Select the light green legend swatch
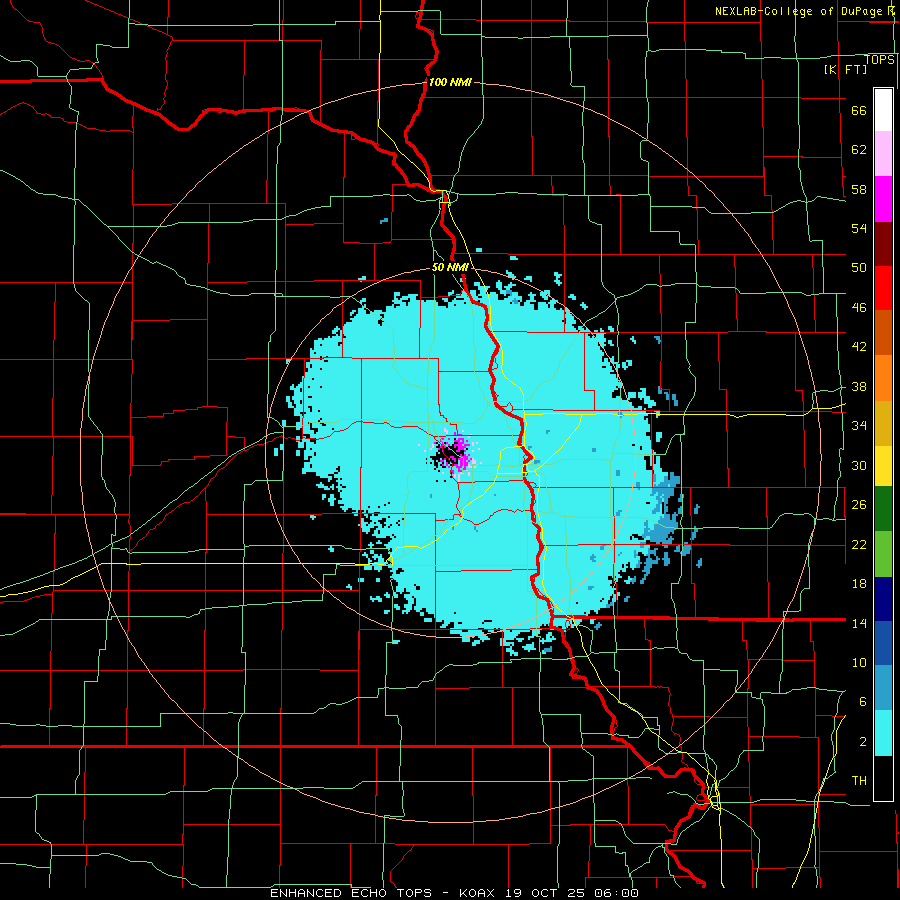This screenshot has width=900, height=900. pos(883,553)
